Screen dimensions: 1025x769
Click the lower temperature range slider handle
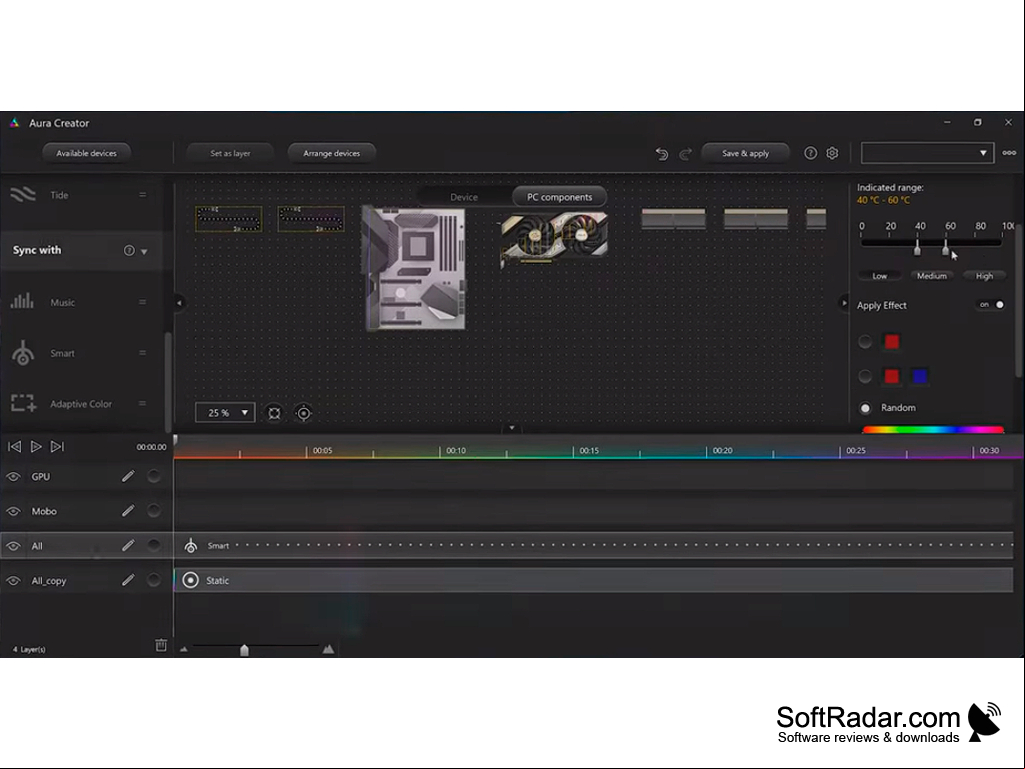coord(917,248)
